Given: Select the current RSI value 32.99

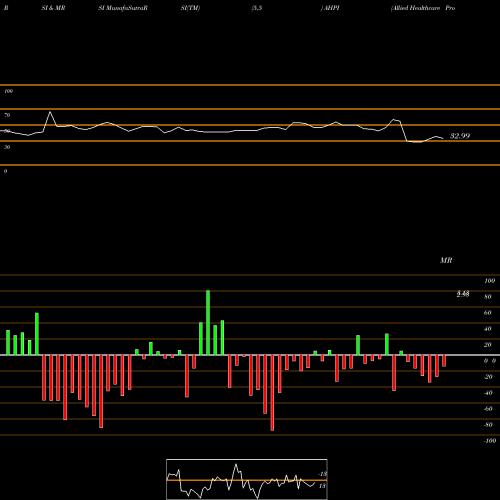Looking at the screenshot, I should tap(460, 136).
